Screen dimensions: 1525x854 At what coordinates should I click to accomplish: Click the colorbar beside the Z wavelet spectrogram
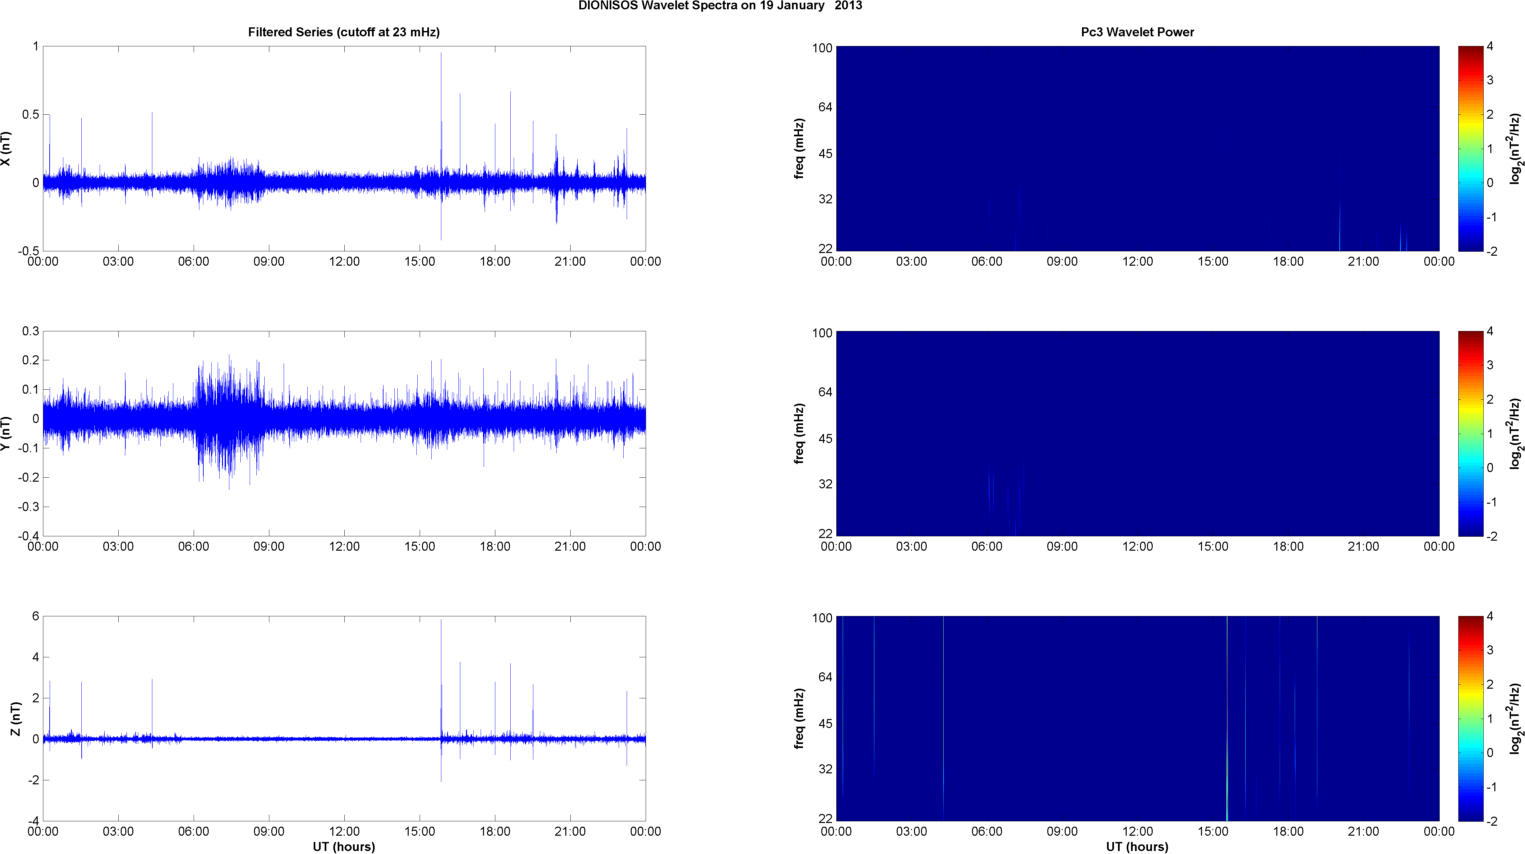tap(1470, 719)
